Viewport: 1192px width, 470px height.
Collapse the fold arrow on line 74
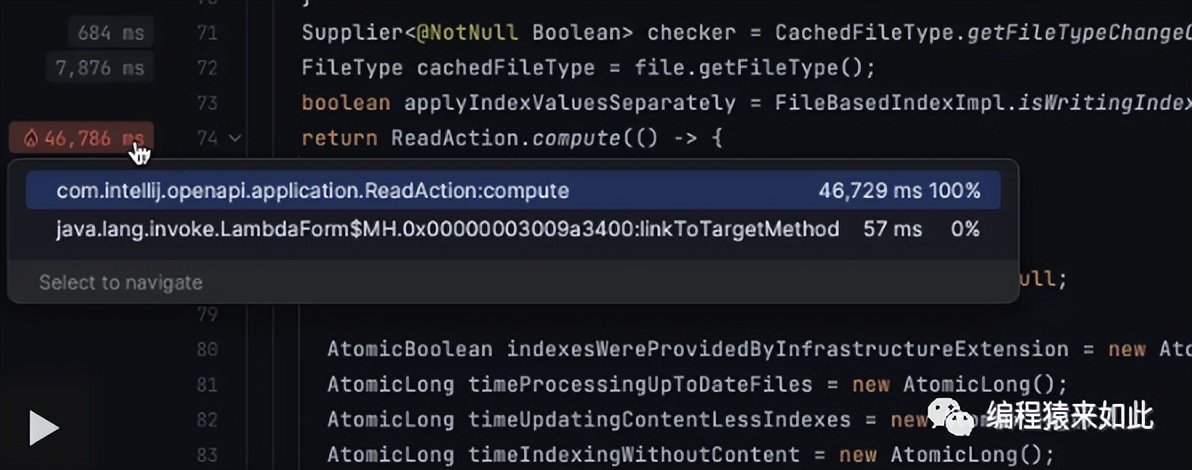pyautogui.click(x=236, y=138)
